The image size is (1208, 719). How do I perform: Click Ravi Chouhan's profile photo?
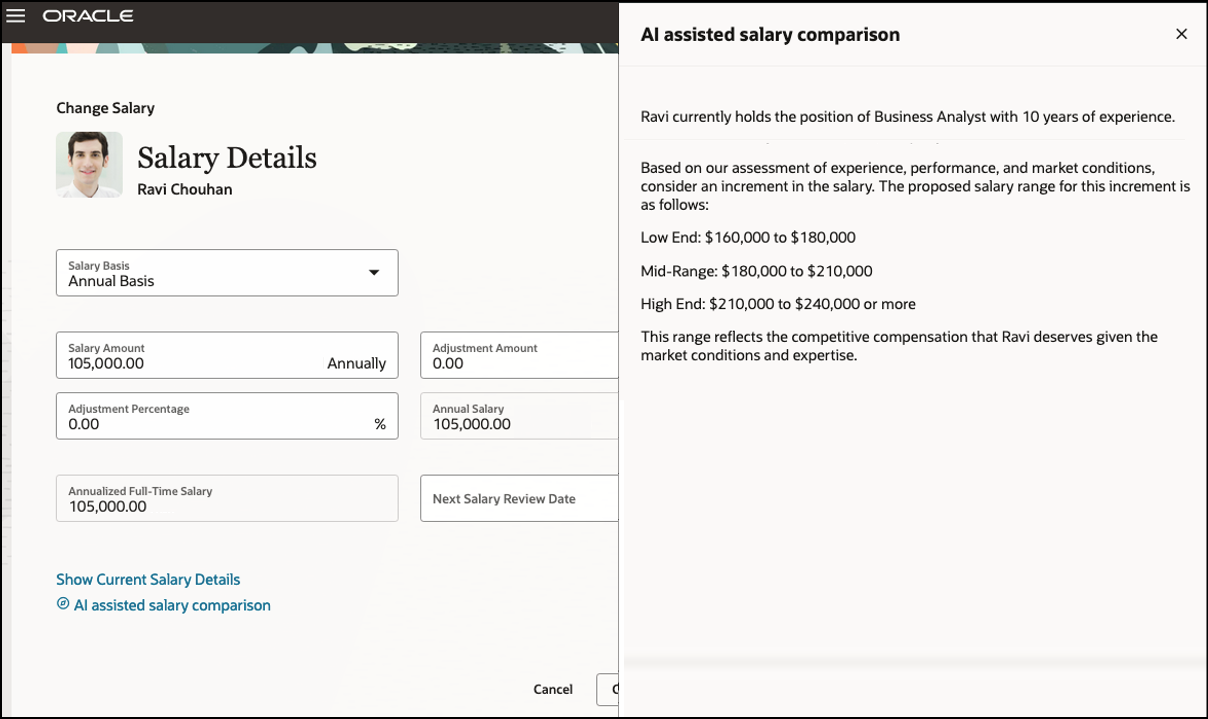[x=89, y=164]
